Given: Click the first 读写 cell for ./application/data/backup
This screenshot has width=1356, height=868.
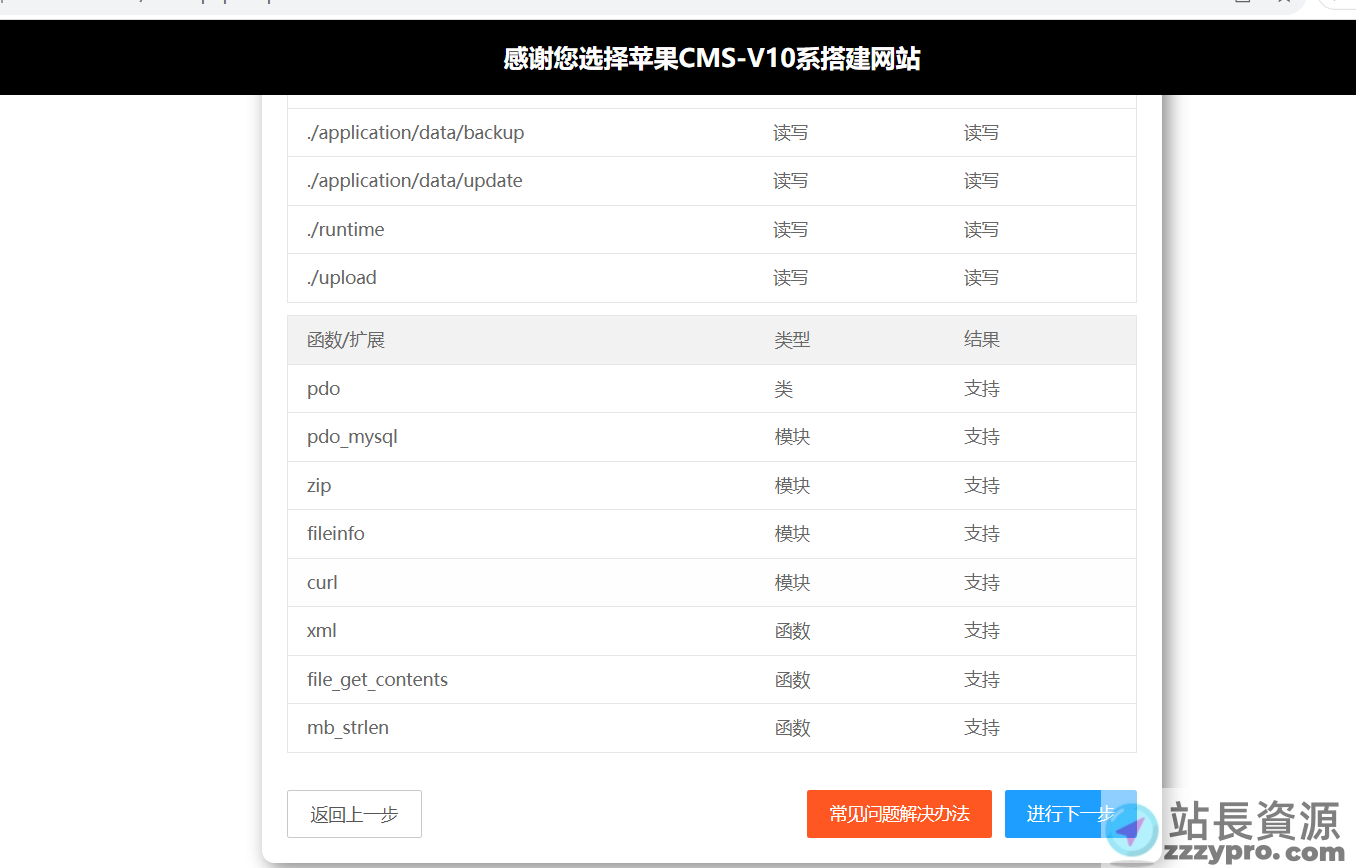Looking at the screenshot, I should coord(790,133).
